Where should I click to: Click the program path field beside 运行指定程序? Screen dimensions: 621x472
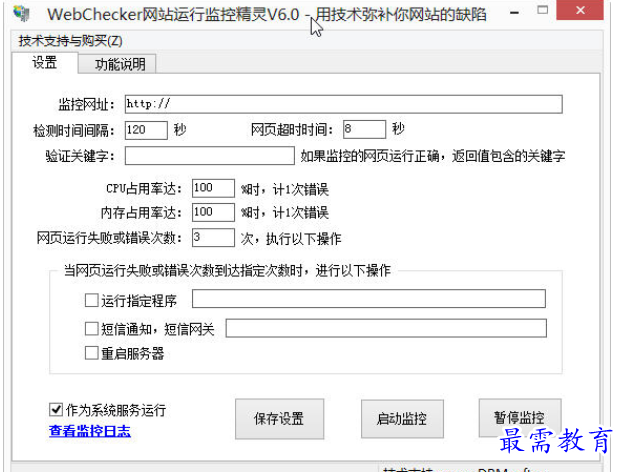click(x=369, y=299)
